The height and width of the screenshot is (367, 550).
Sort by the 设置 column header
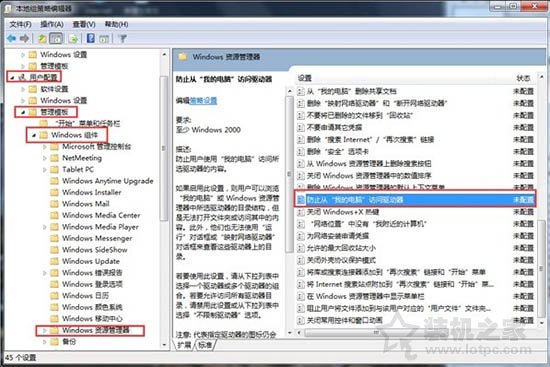[x=304, y=78]
